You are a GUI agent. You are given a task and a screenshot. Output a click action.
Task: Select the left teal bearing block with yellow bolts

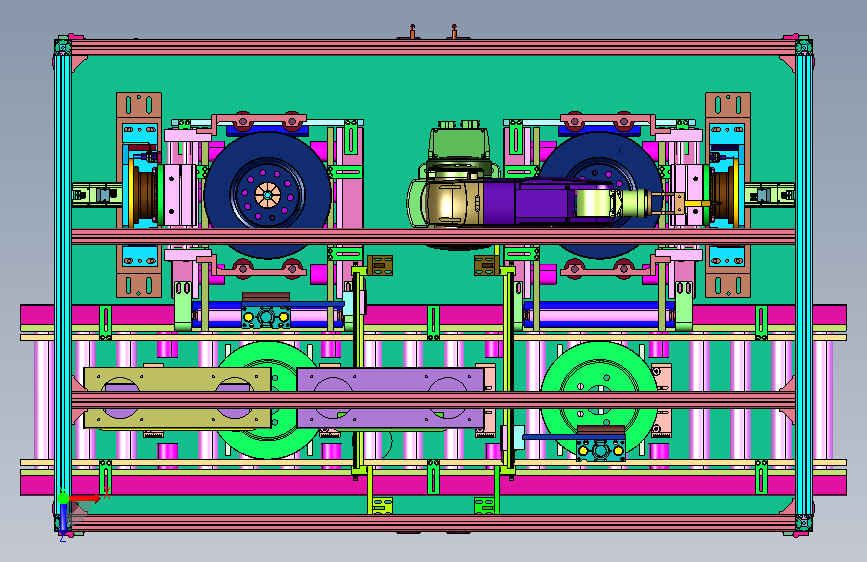[266, 317]
